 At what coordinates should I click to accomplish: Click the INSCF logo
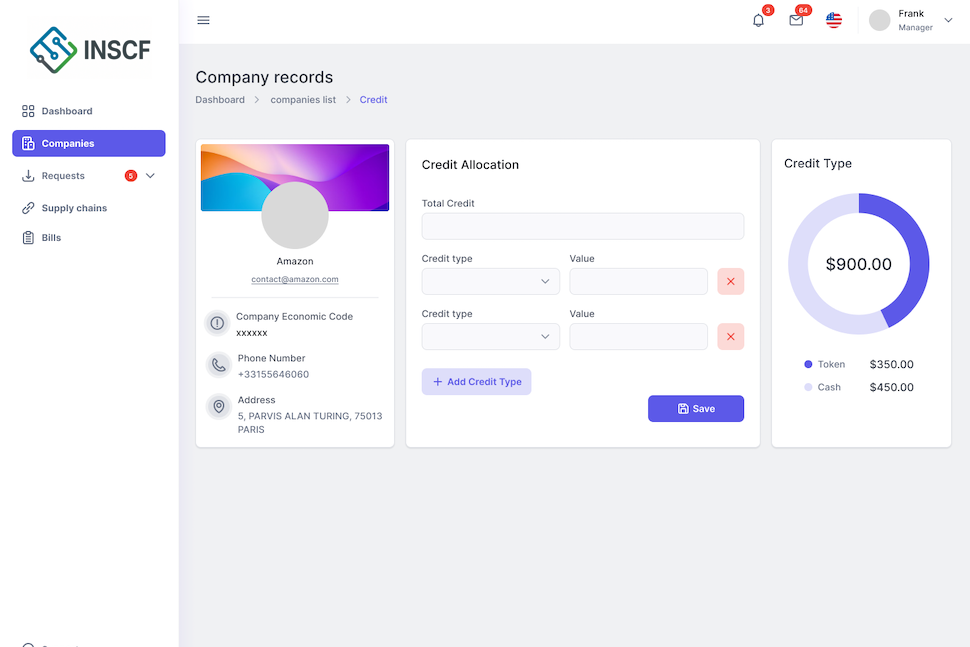pyautogui.click(x=90, y=48)
